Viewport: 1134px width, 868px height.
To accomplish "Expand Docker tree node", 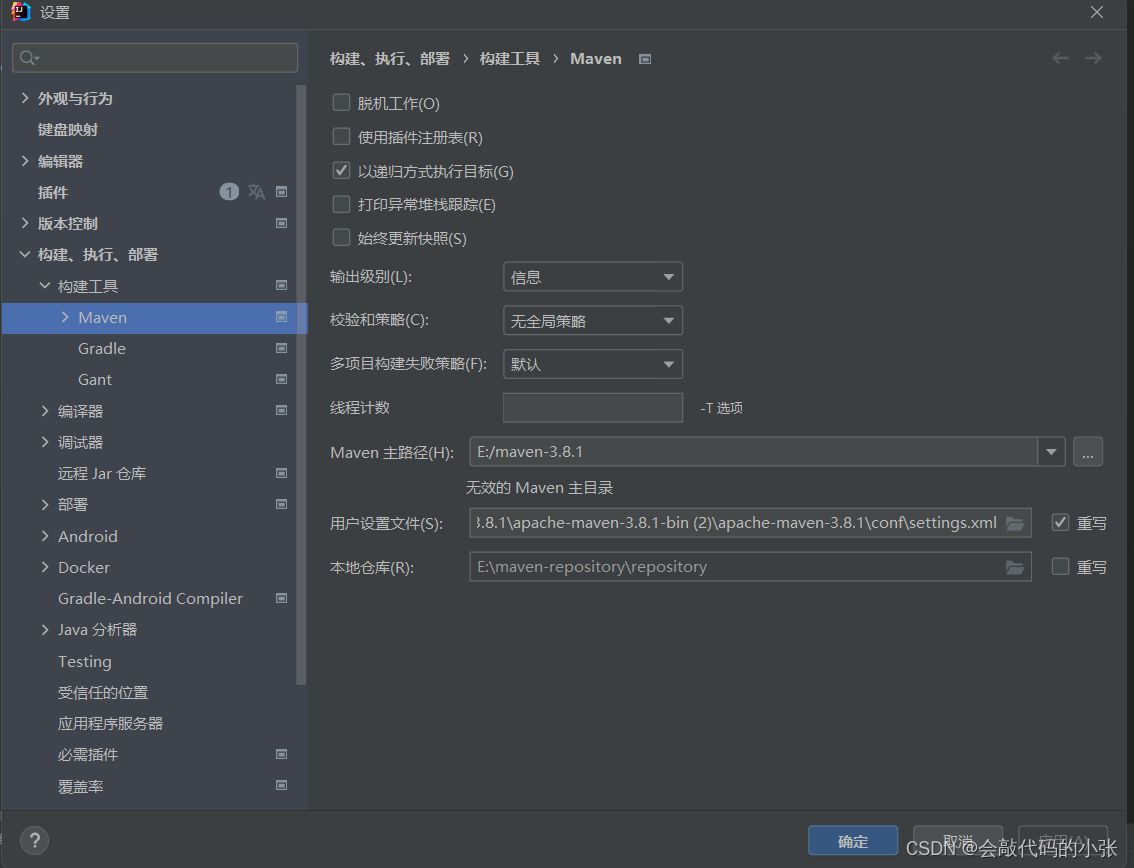I will (45, 567).
